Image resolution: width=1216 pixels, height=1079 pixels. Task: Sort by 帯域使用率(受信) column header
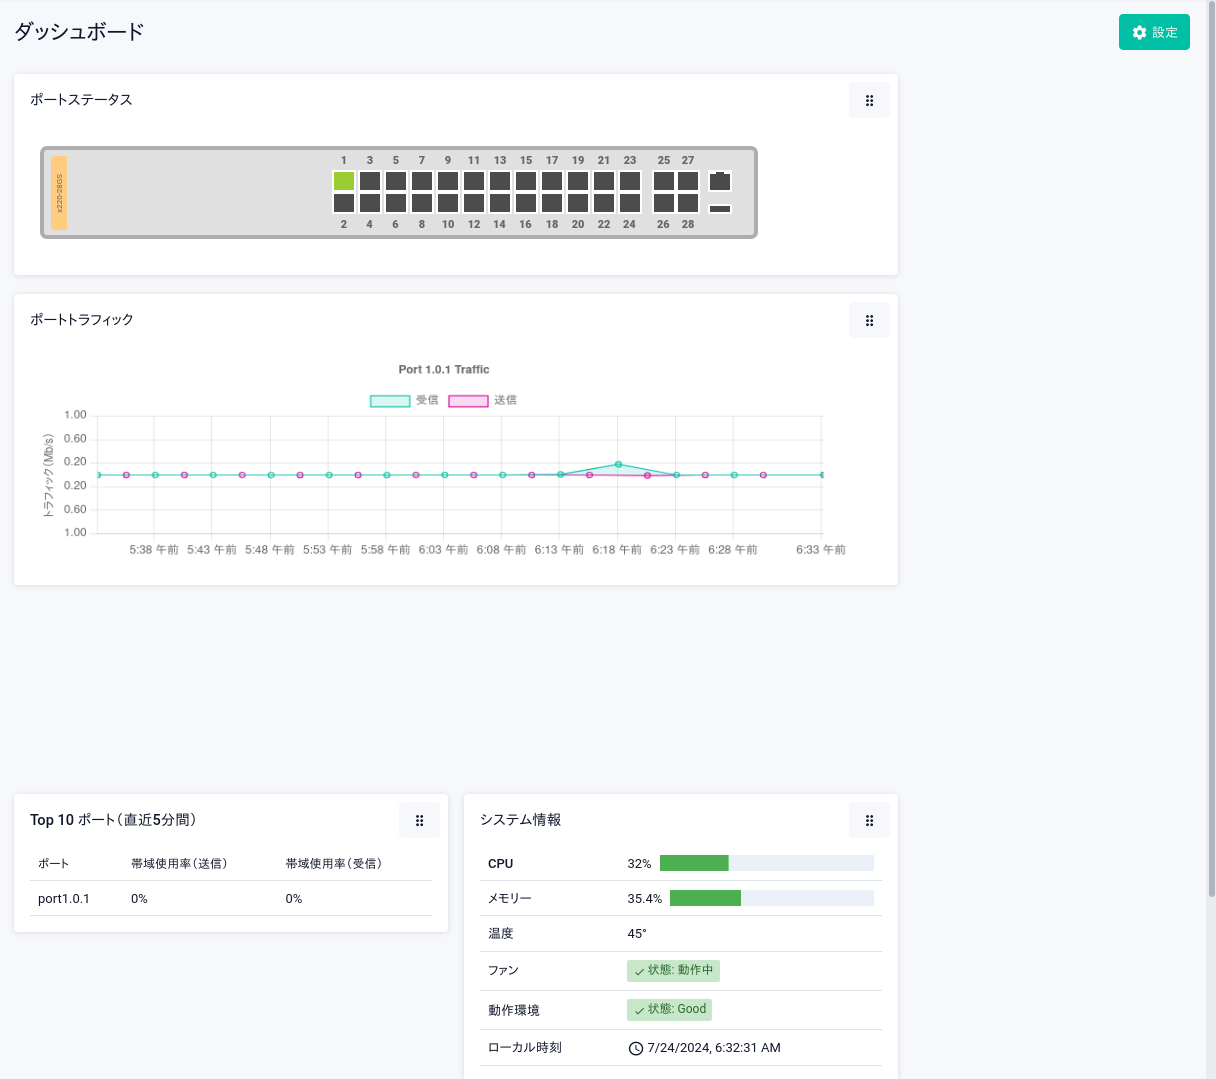click(334, 864)
